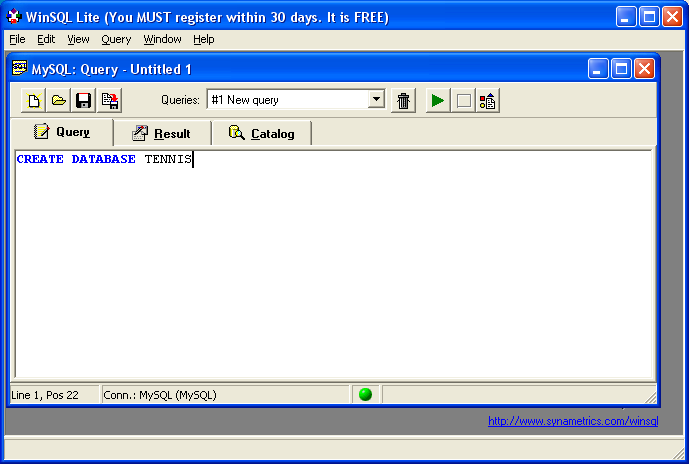Click the Conn.: MySQL (MySQL) status text
Viewport: 689px width, 464px height.
click(x=160, y=395)
